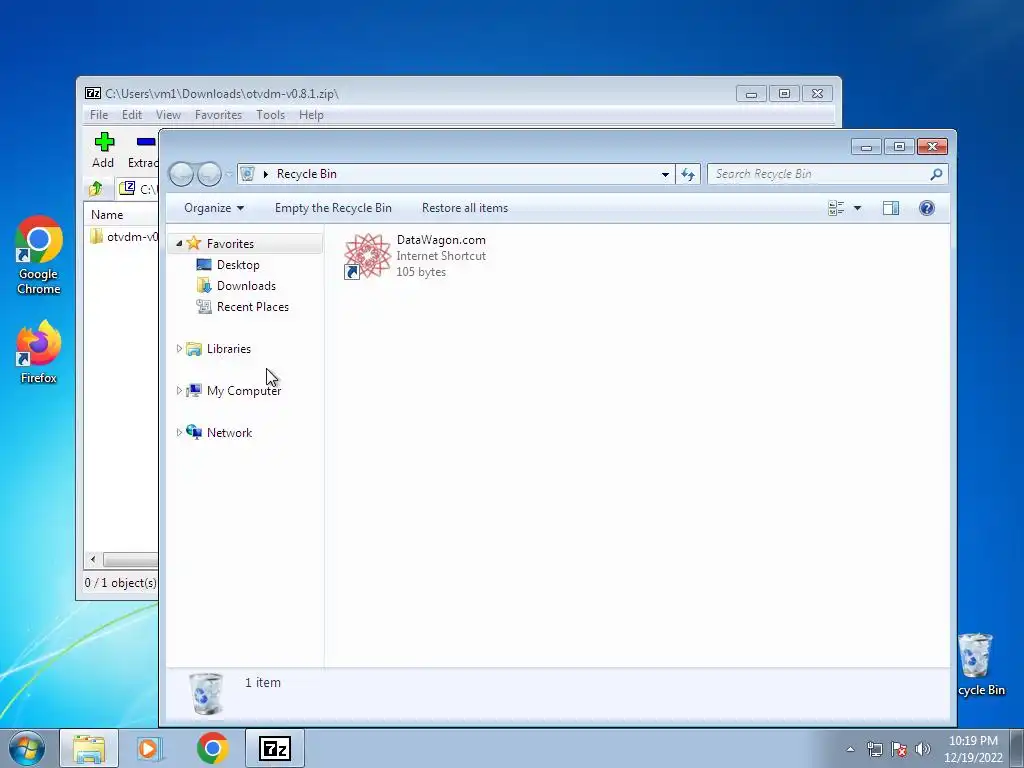The height and width of the screenshot is (768, 1024).
Task: Open Firefox desktop shortcut
Action: (x=39, y=351)
